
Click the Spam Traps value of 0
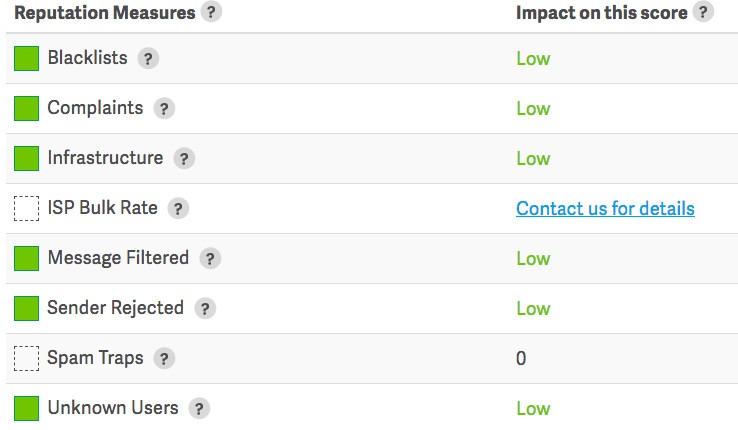point(521,358)
